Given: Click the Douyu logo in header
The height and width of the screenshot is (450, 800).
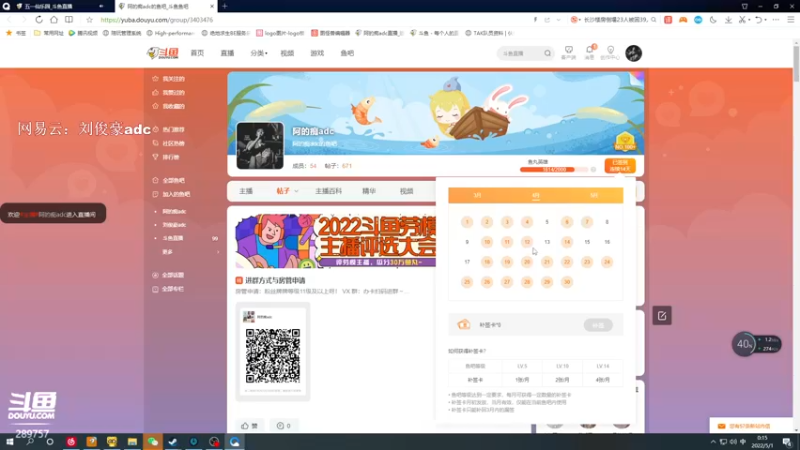Looking at the screenshot, I should [162, 53].
